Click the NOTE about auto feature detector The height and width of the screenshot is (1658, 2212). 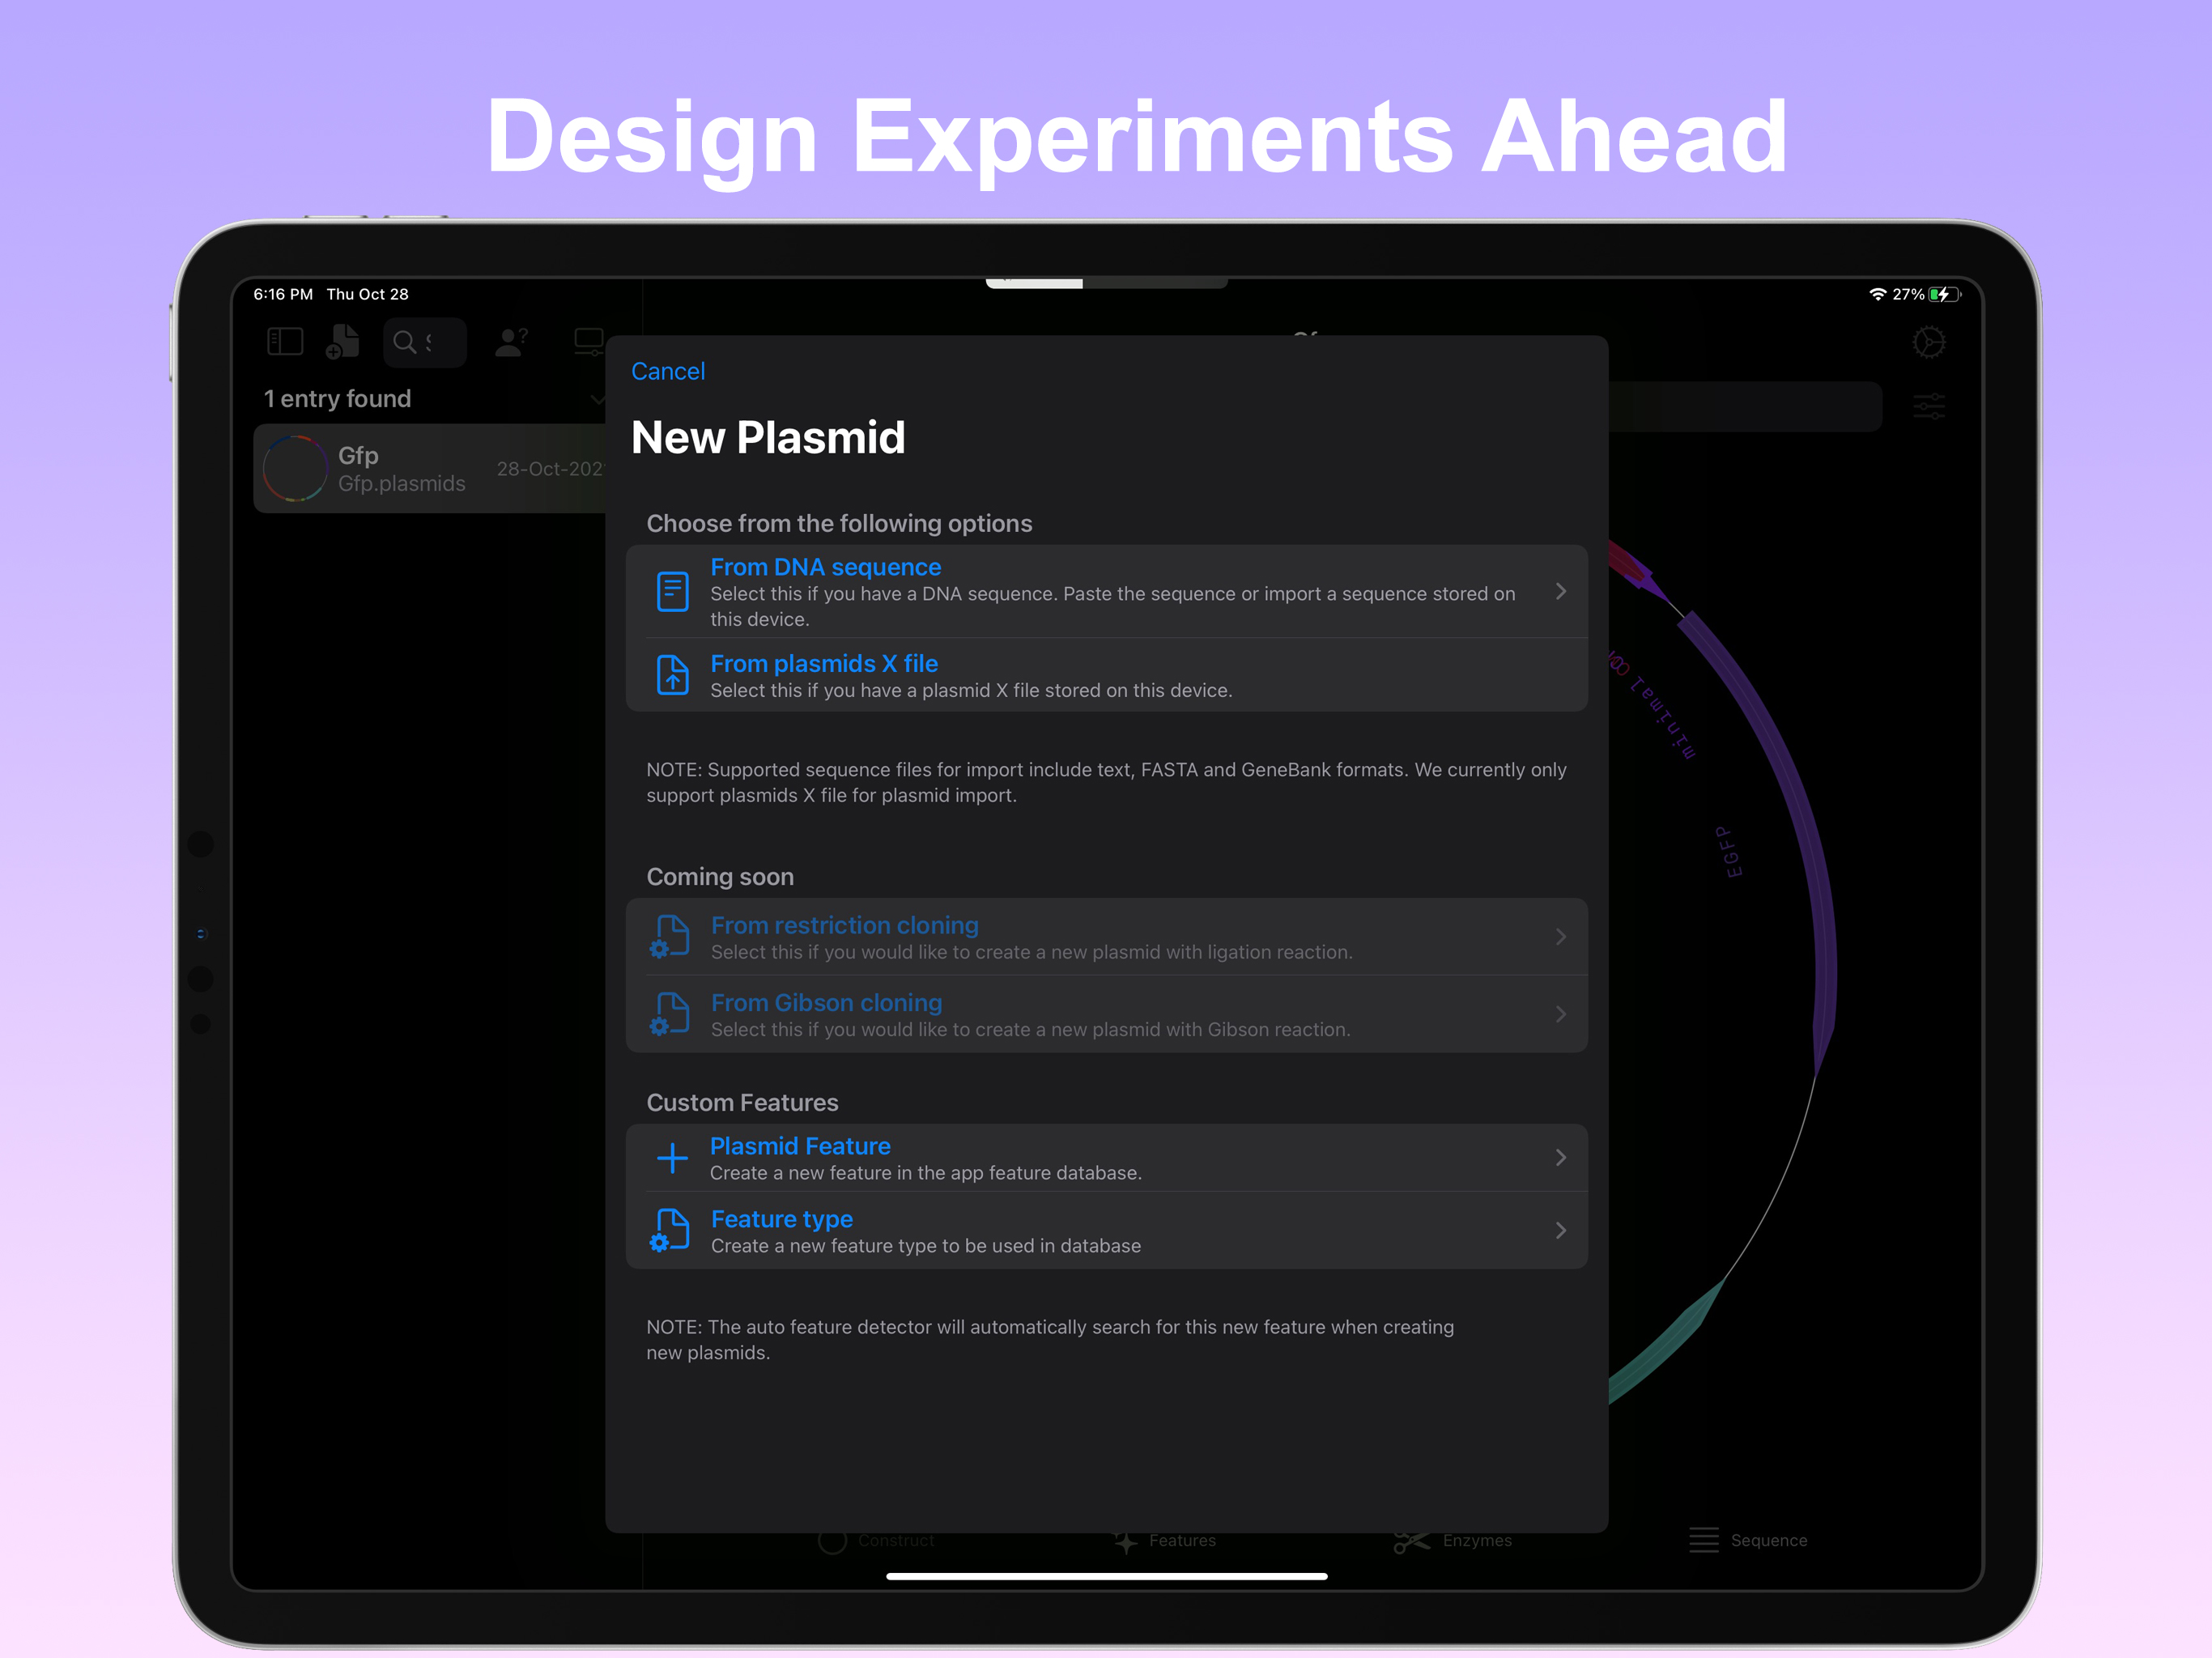click(1050, 1339)
